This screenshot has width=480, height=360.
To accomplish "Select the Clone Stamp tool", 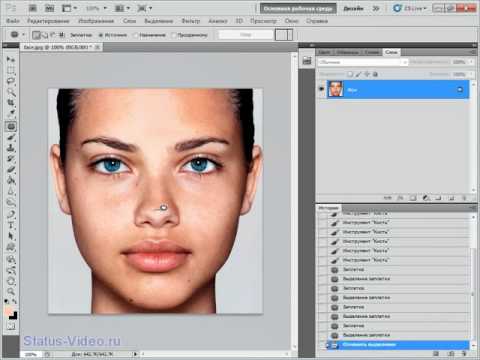I will click(11, 148).
